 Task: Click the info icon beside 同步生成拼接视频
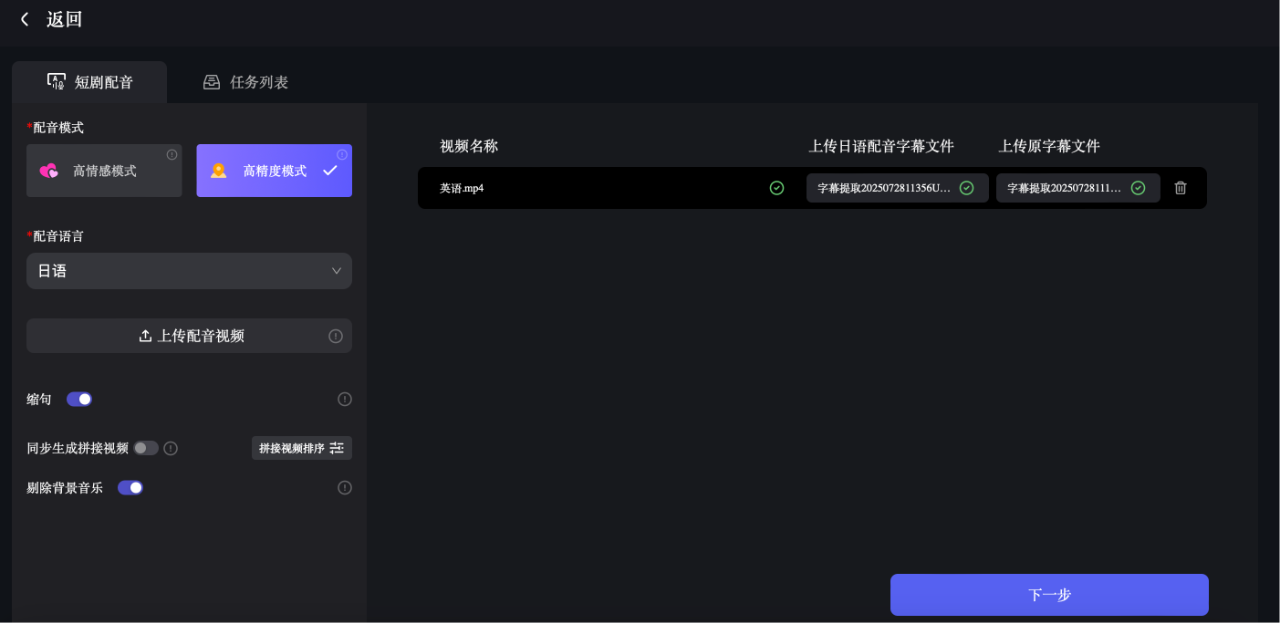(170, 448)
